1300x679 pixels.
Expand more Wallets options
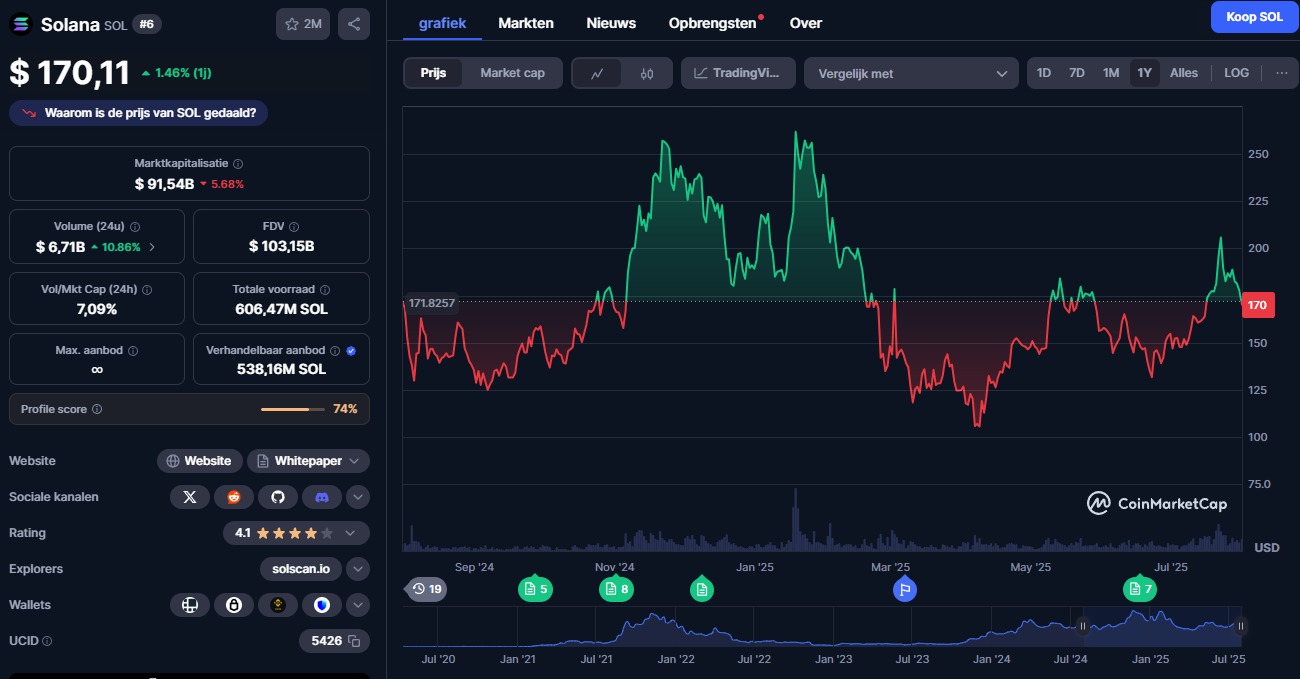(358, 605)
